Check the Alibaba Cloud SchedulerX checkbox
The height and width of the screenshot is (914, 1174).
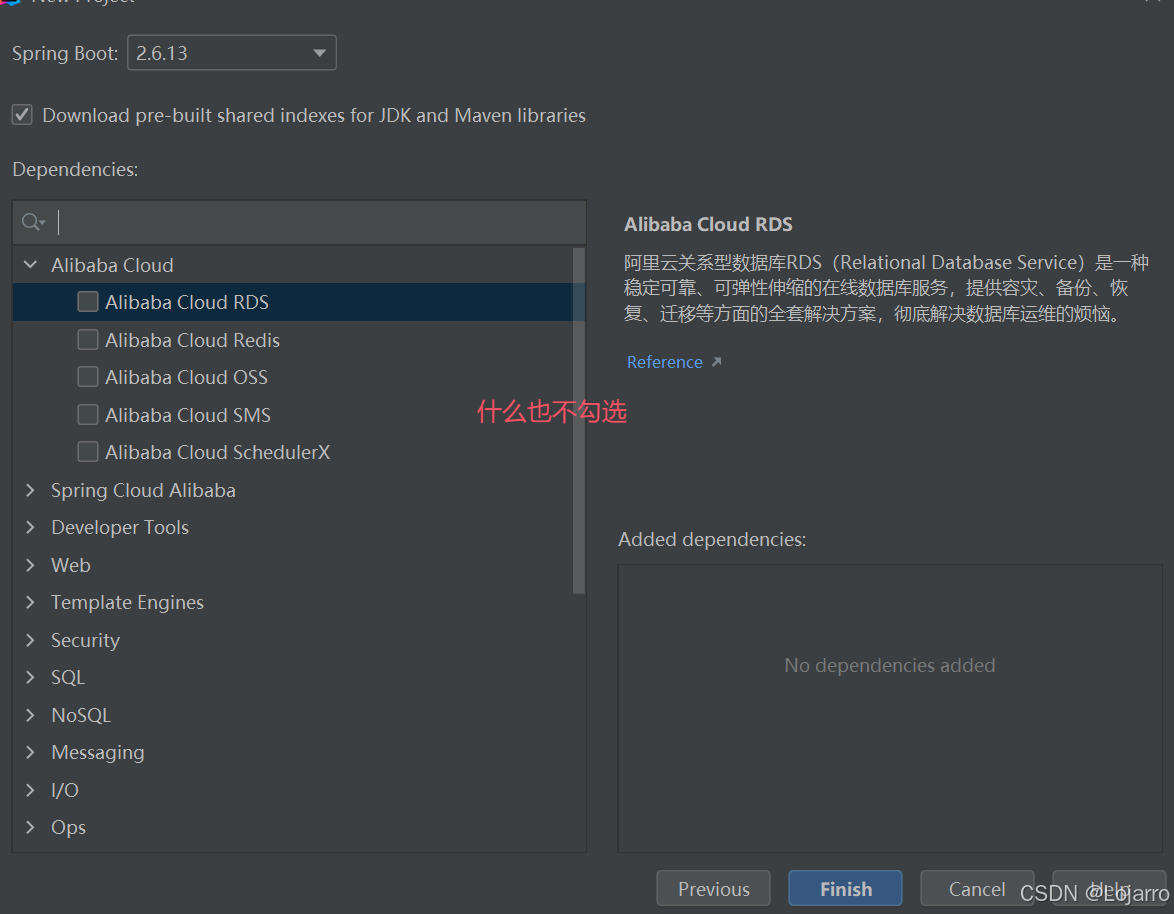point(88,452)
